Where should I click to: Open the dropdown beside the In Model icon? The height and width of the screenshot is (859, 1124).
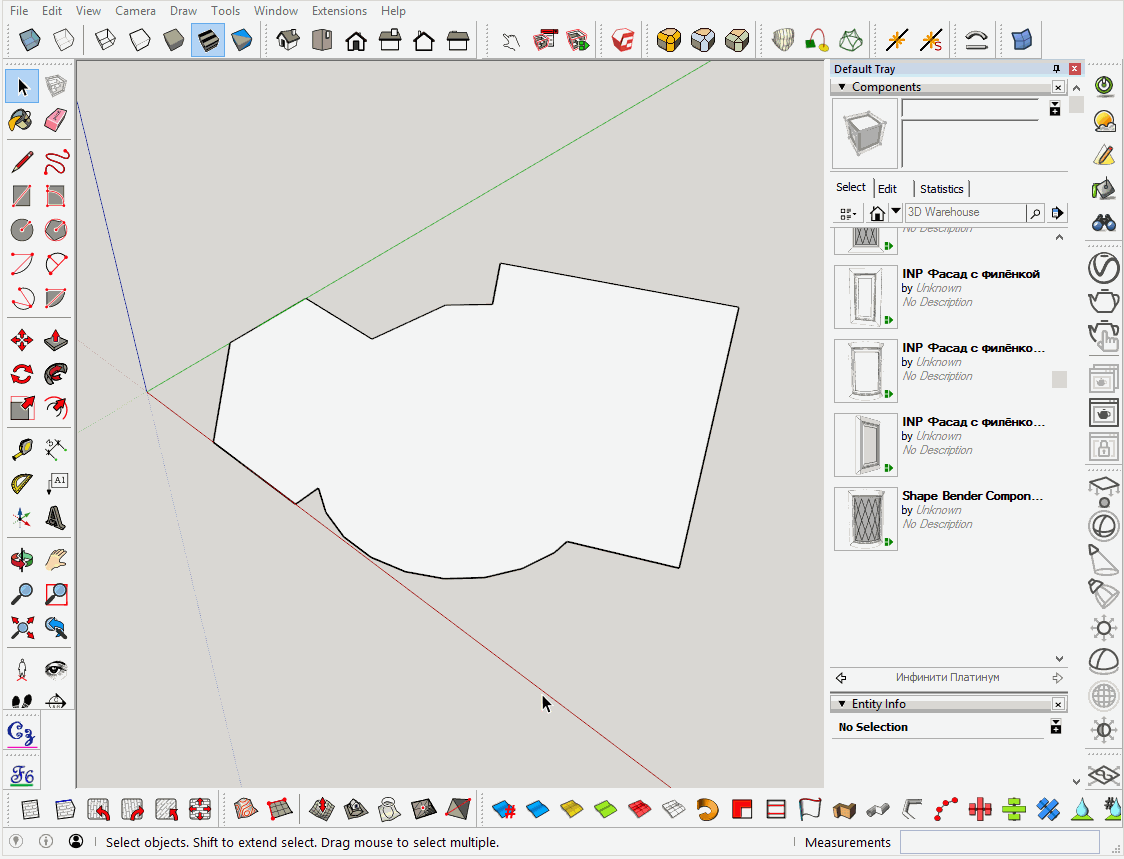click(x=895, y=212)
